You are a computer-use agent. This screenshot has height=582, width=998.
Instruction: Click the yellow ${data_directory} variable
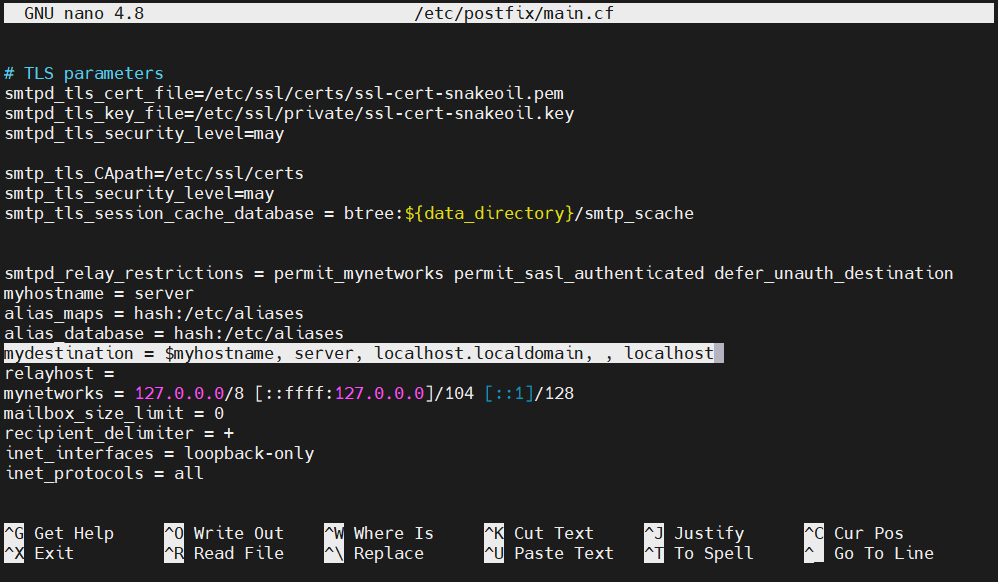coord(489,213)
